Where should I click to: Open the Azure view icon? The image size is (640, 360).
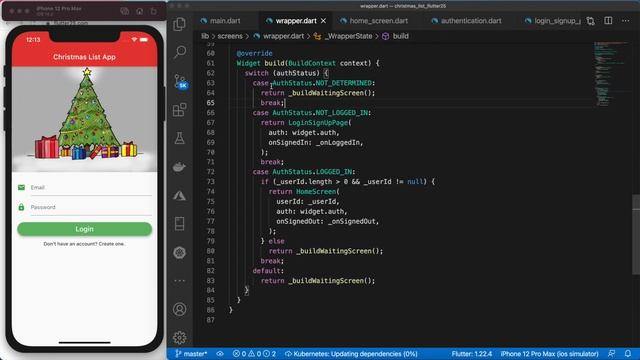tap(180, 196)
